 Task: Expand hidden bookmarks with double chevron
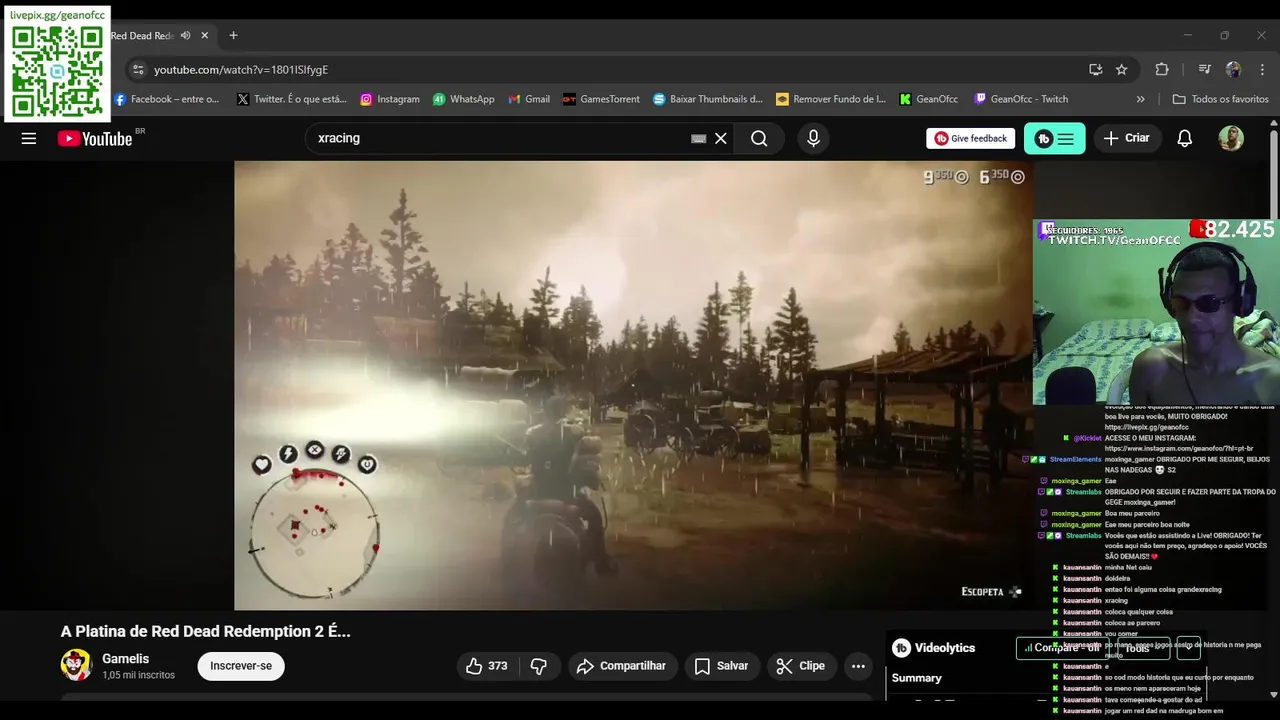pyautogui.click(x=1140, y=99)
